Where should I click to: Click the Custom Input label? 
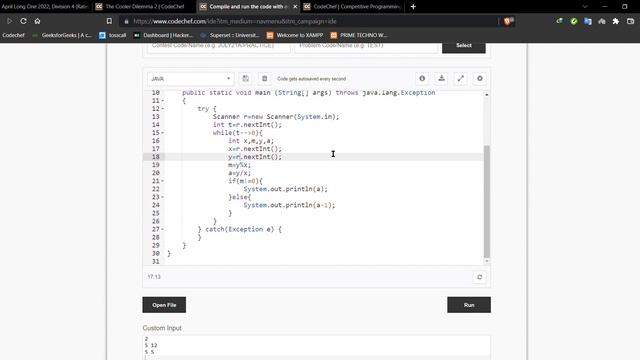click(x=162, y=328)
